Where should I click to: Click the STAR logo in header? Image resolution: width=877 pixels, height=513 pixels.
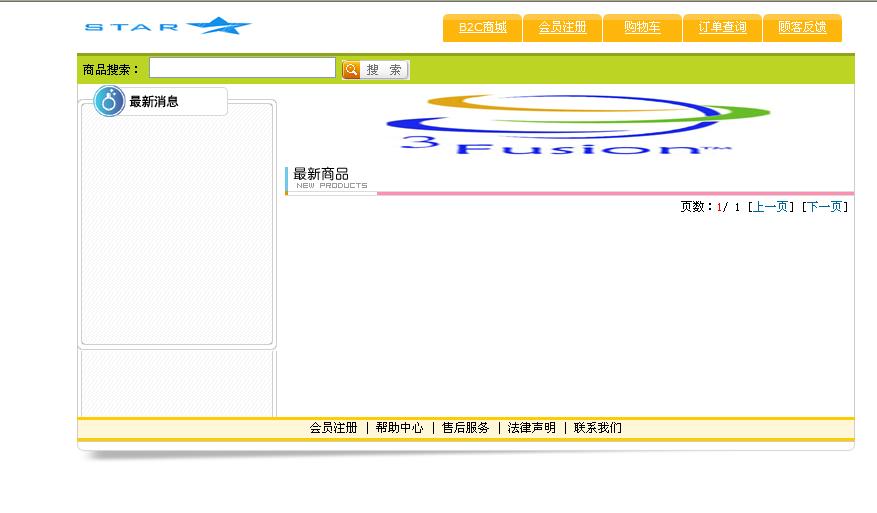point(168,26)
